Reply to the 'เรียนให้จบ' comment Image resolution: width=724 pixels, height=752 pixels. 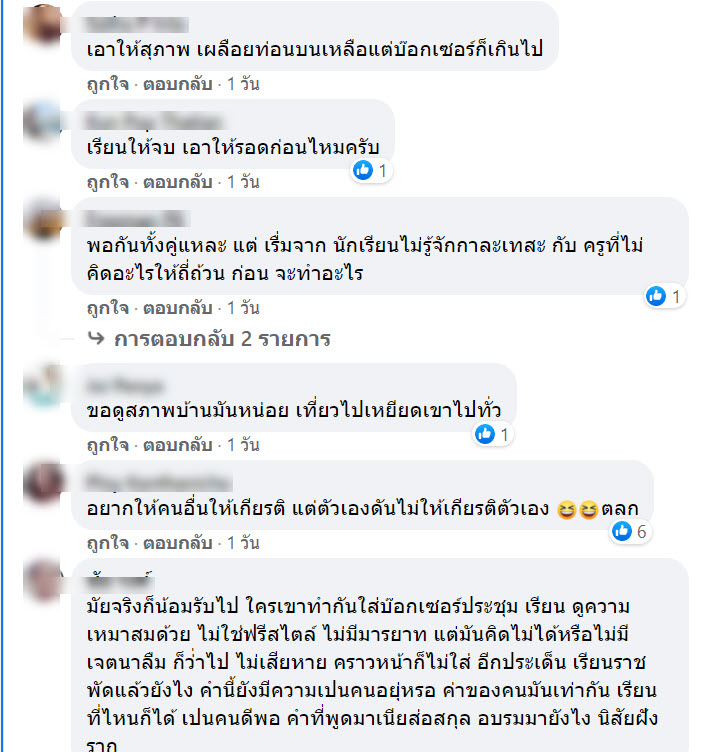pos(177,182)
